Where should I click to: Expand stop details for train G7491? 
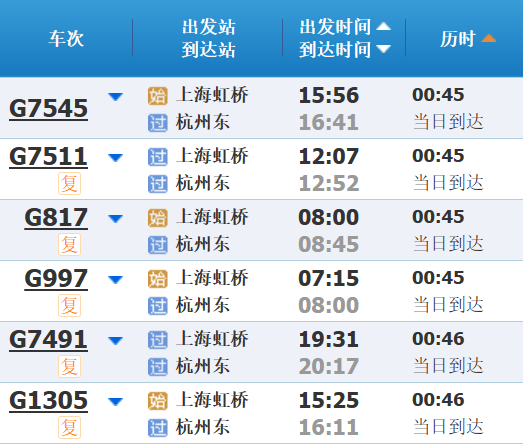pyautogui.click(x=116, y=341)
